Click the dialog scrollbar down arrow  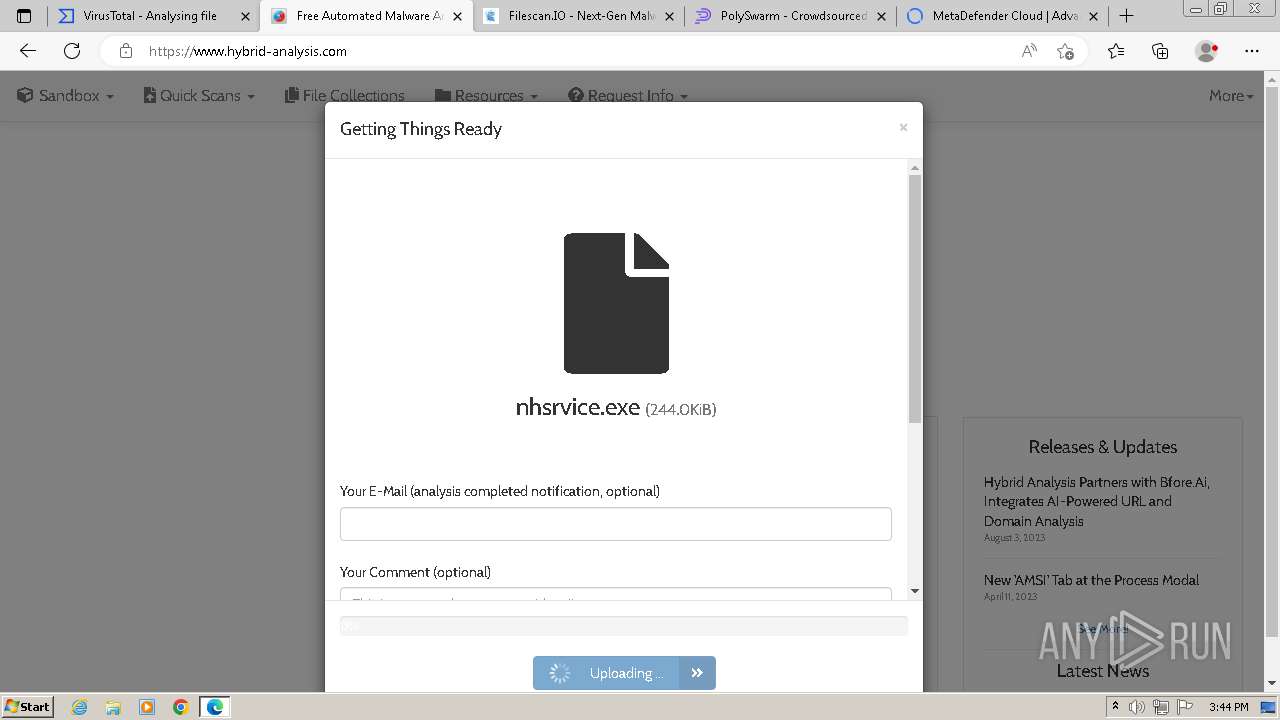(914, 591)
